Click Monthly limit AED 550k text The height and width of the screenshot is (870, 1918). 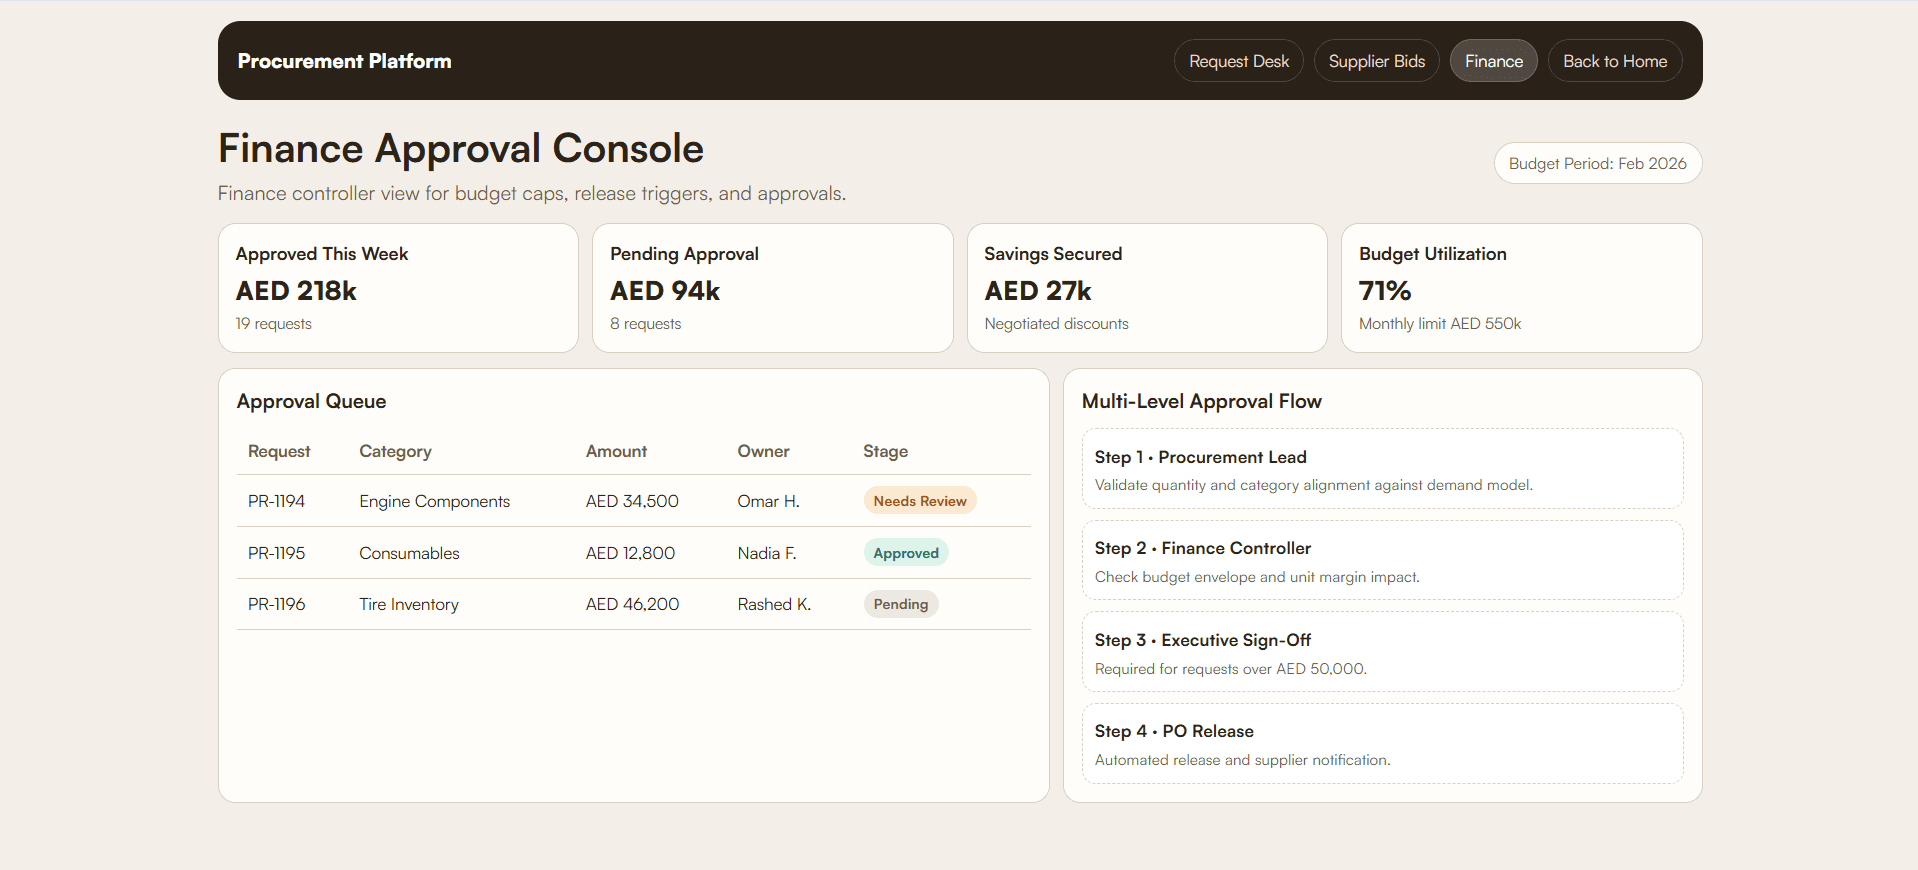point(1439,324)
